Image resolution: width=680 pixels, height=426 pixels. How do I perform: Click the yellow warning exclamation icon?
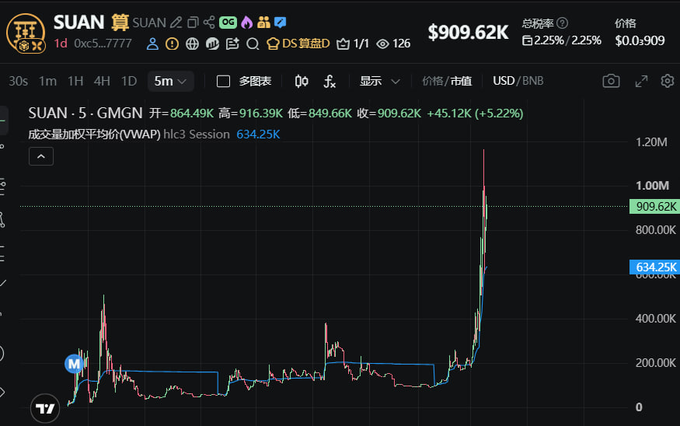[x=172, y=44]
